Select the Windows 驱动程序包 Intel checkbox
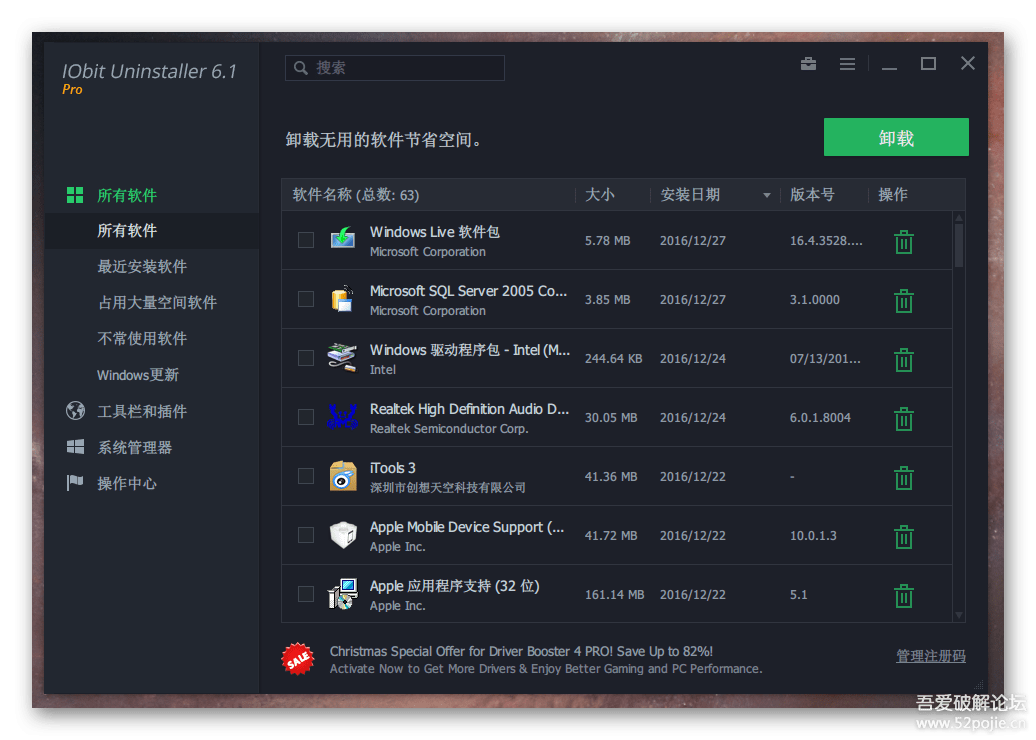Screen dimensions: 1036x740 point(305,358)
